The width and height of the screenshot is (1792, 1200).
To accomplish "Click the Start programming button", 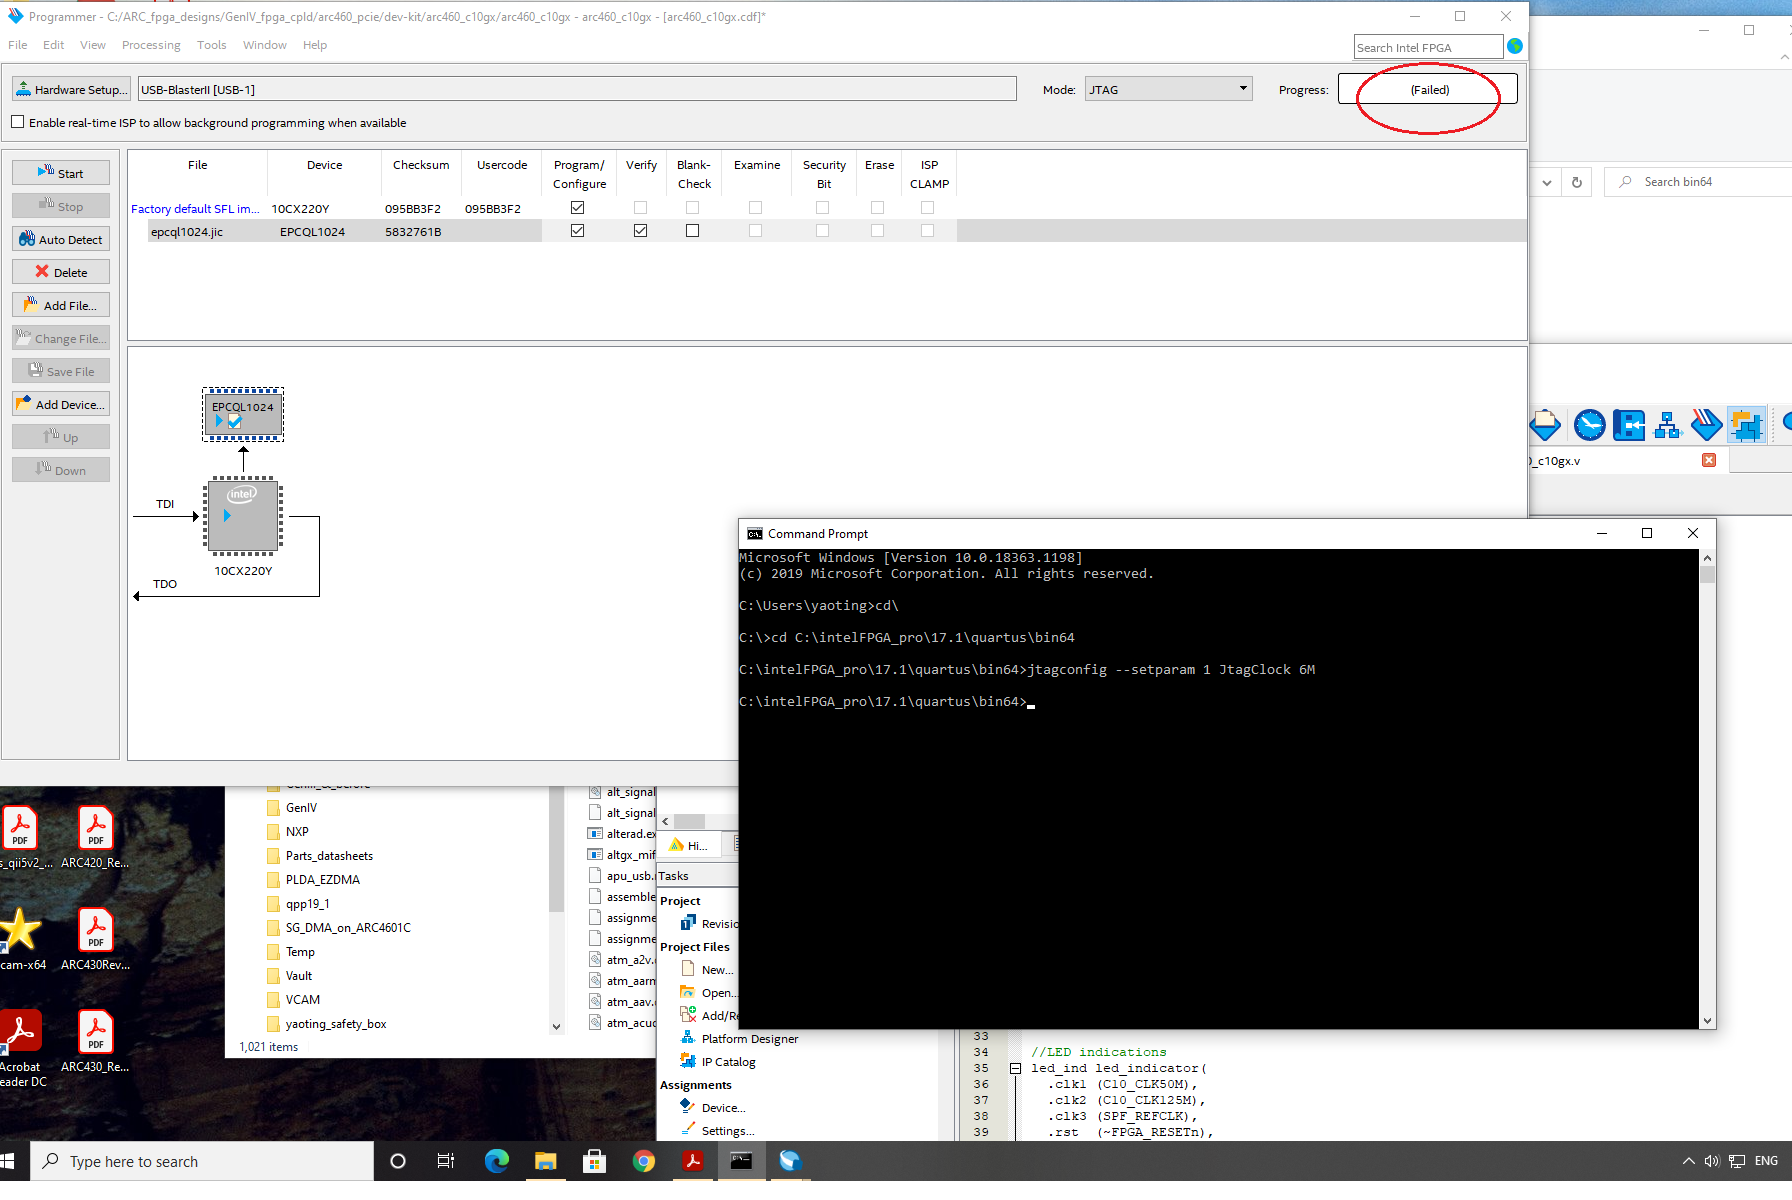I will (x=61, y=173).
